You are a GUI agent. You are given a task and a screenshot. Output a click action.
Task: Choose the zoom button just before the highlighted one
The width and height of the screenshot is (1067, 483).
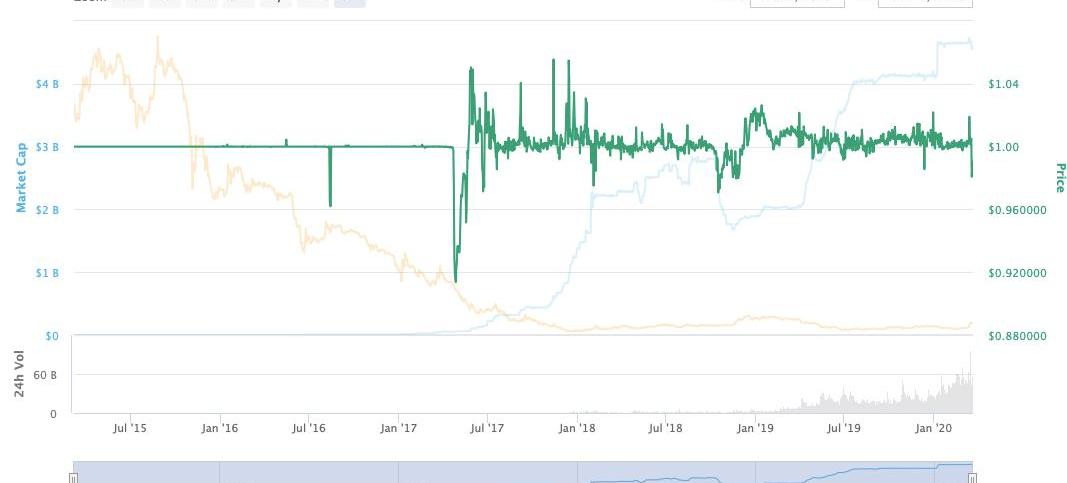click(x=313, y=2)
